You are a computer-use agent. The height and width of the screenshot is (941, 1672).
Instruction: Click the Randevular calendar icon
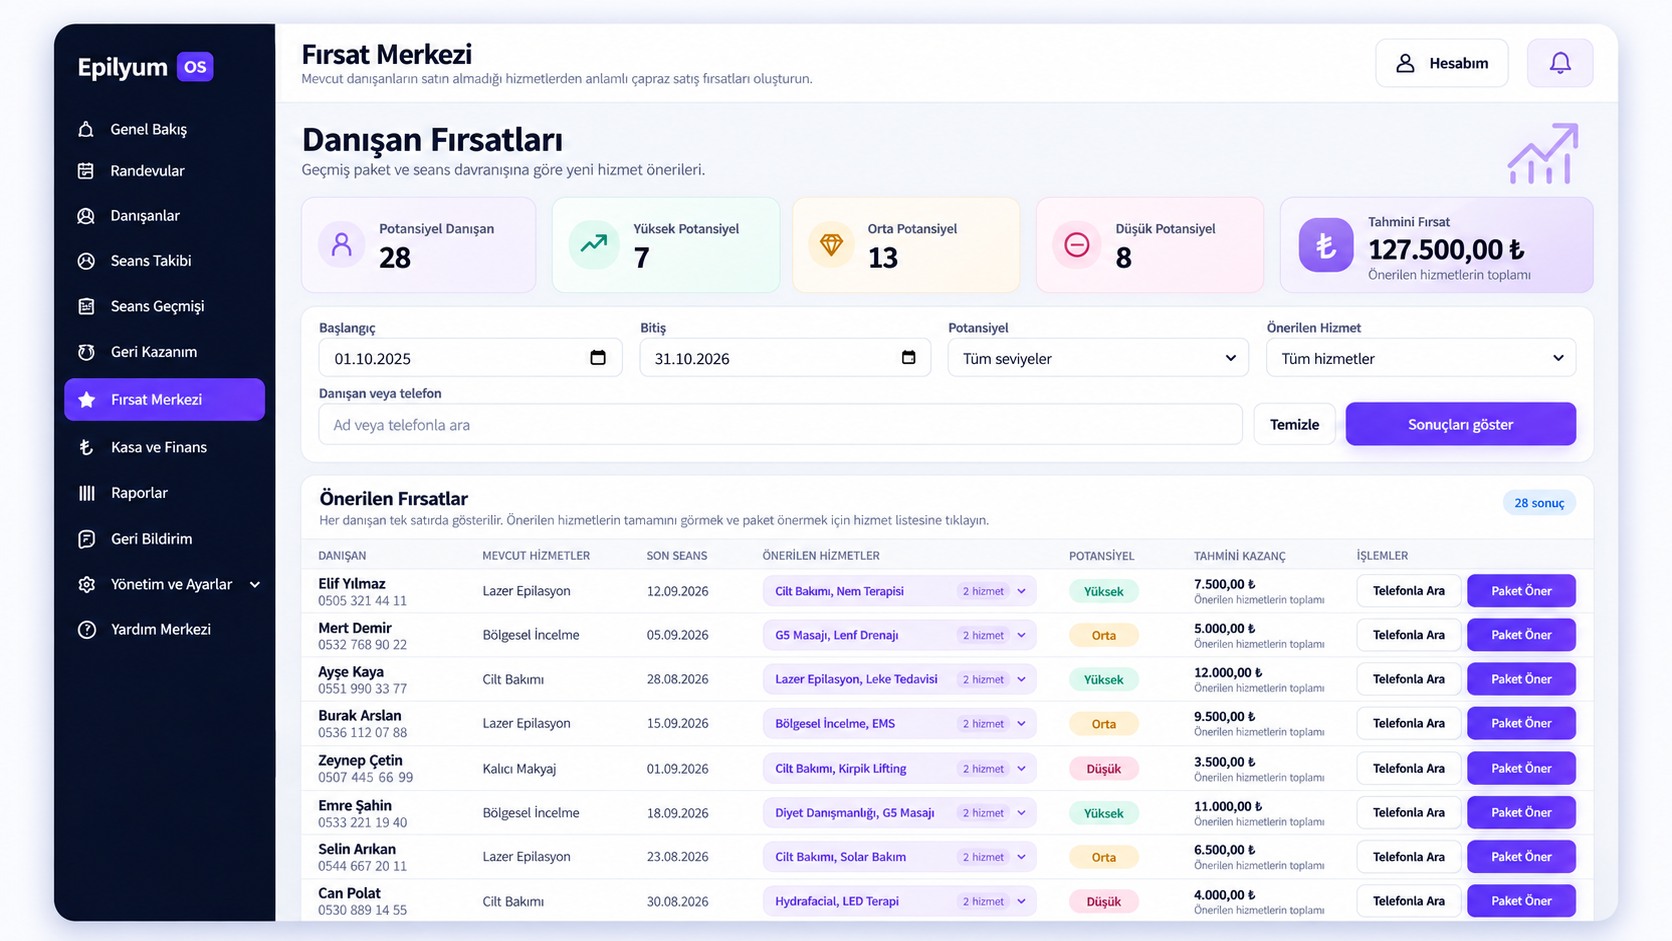86,171
